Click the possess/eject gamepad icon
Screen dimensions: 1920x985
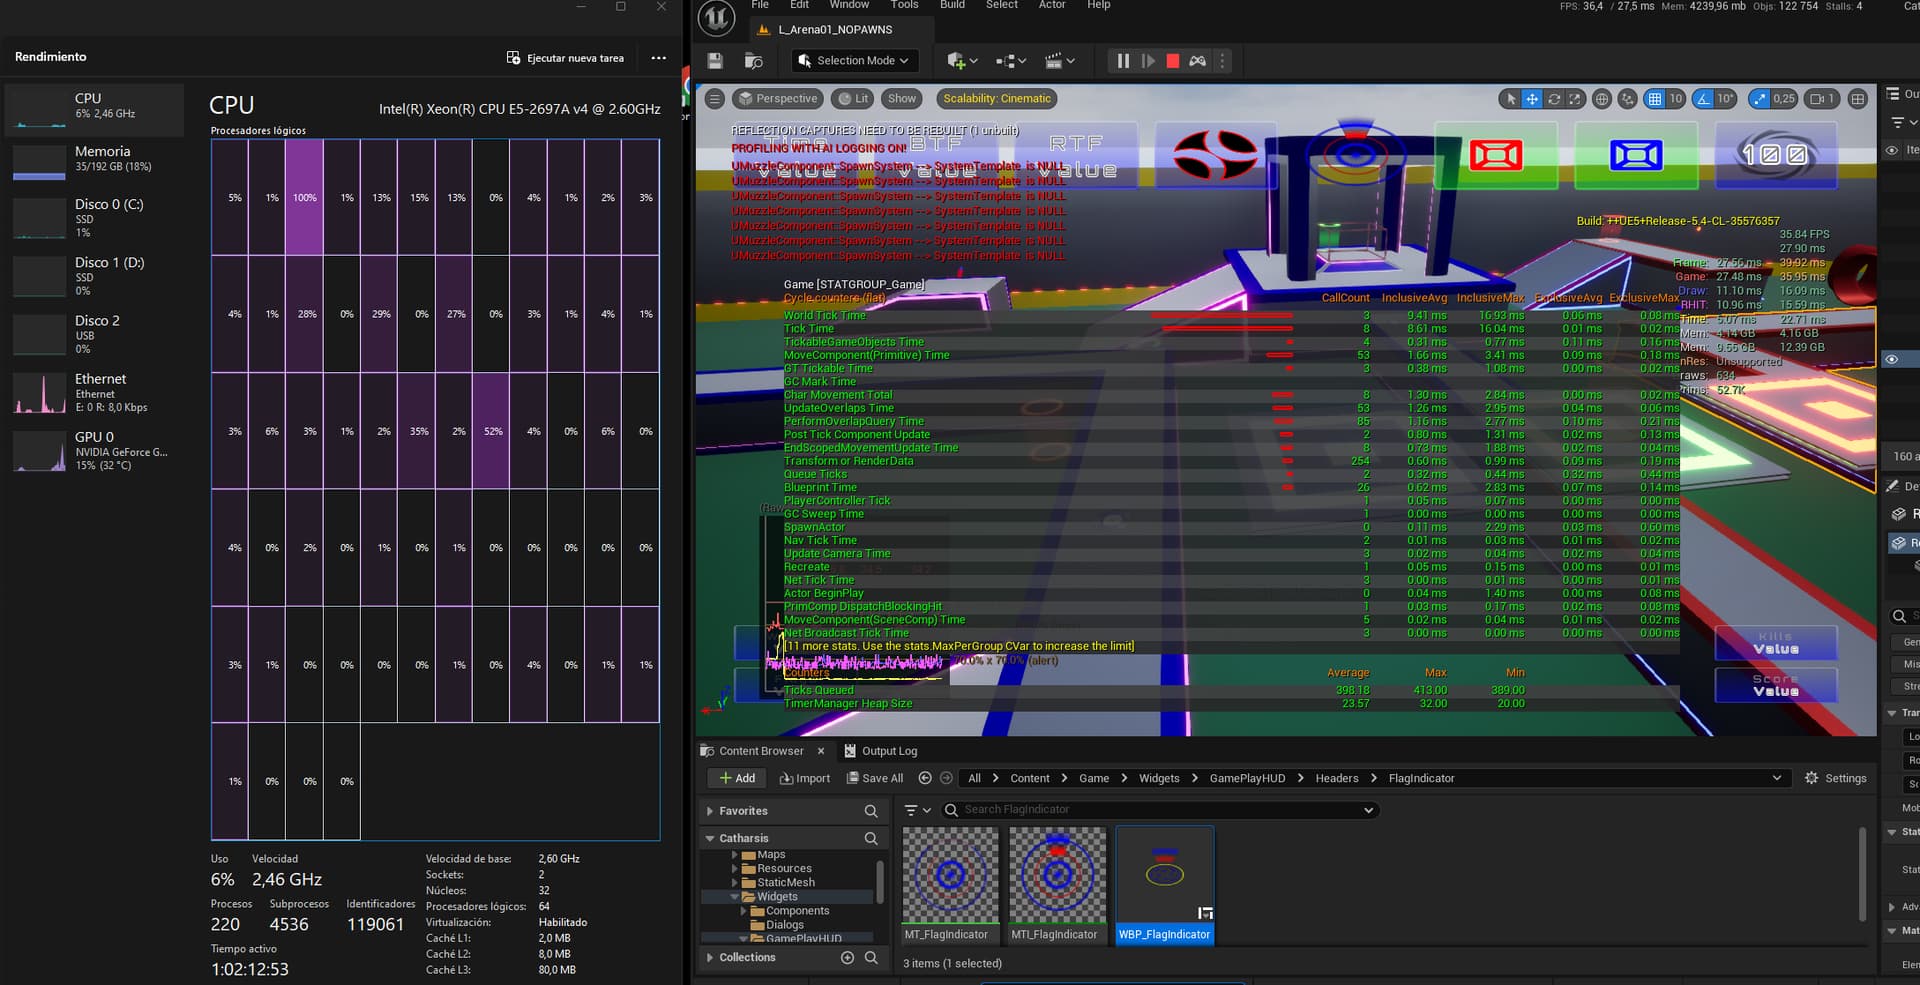pyautogui.click(x=1197, y=61)
